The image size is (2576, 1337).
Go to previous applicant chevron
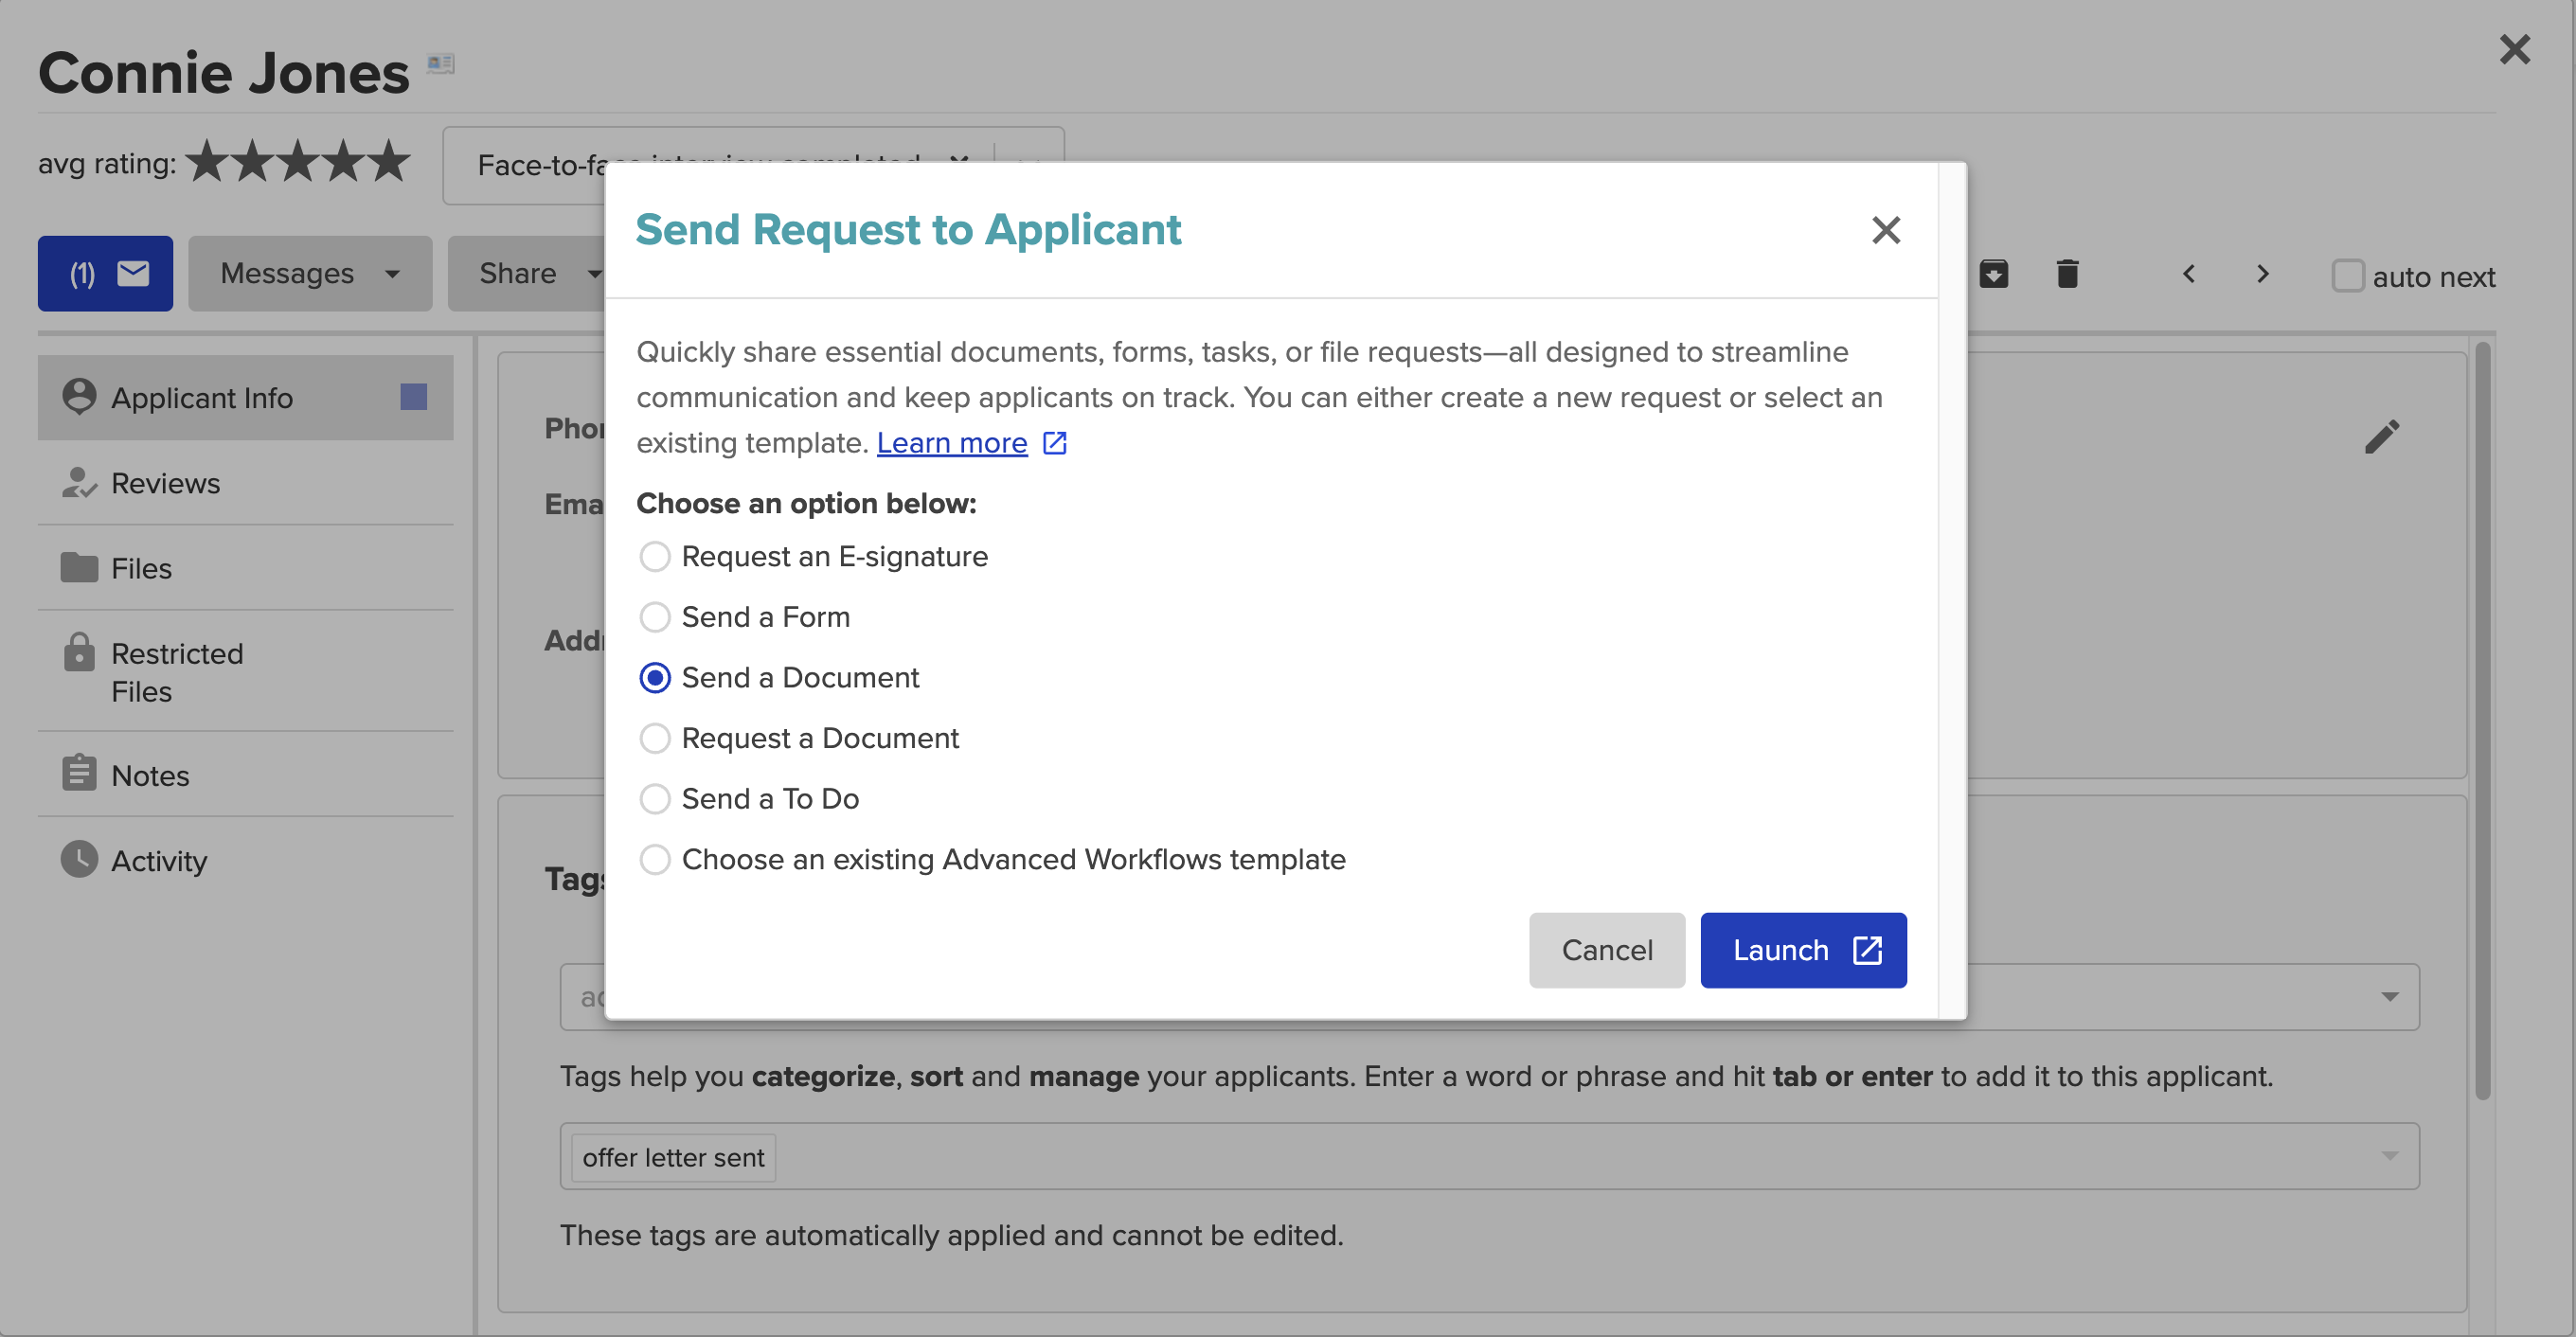pyautogui.click(x=2188, y=273)
